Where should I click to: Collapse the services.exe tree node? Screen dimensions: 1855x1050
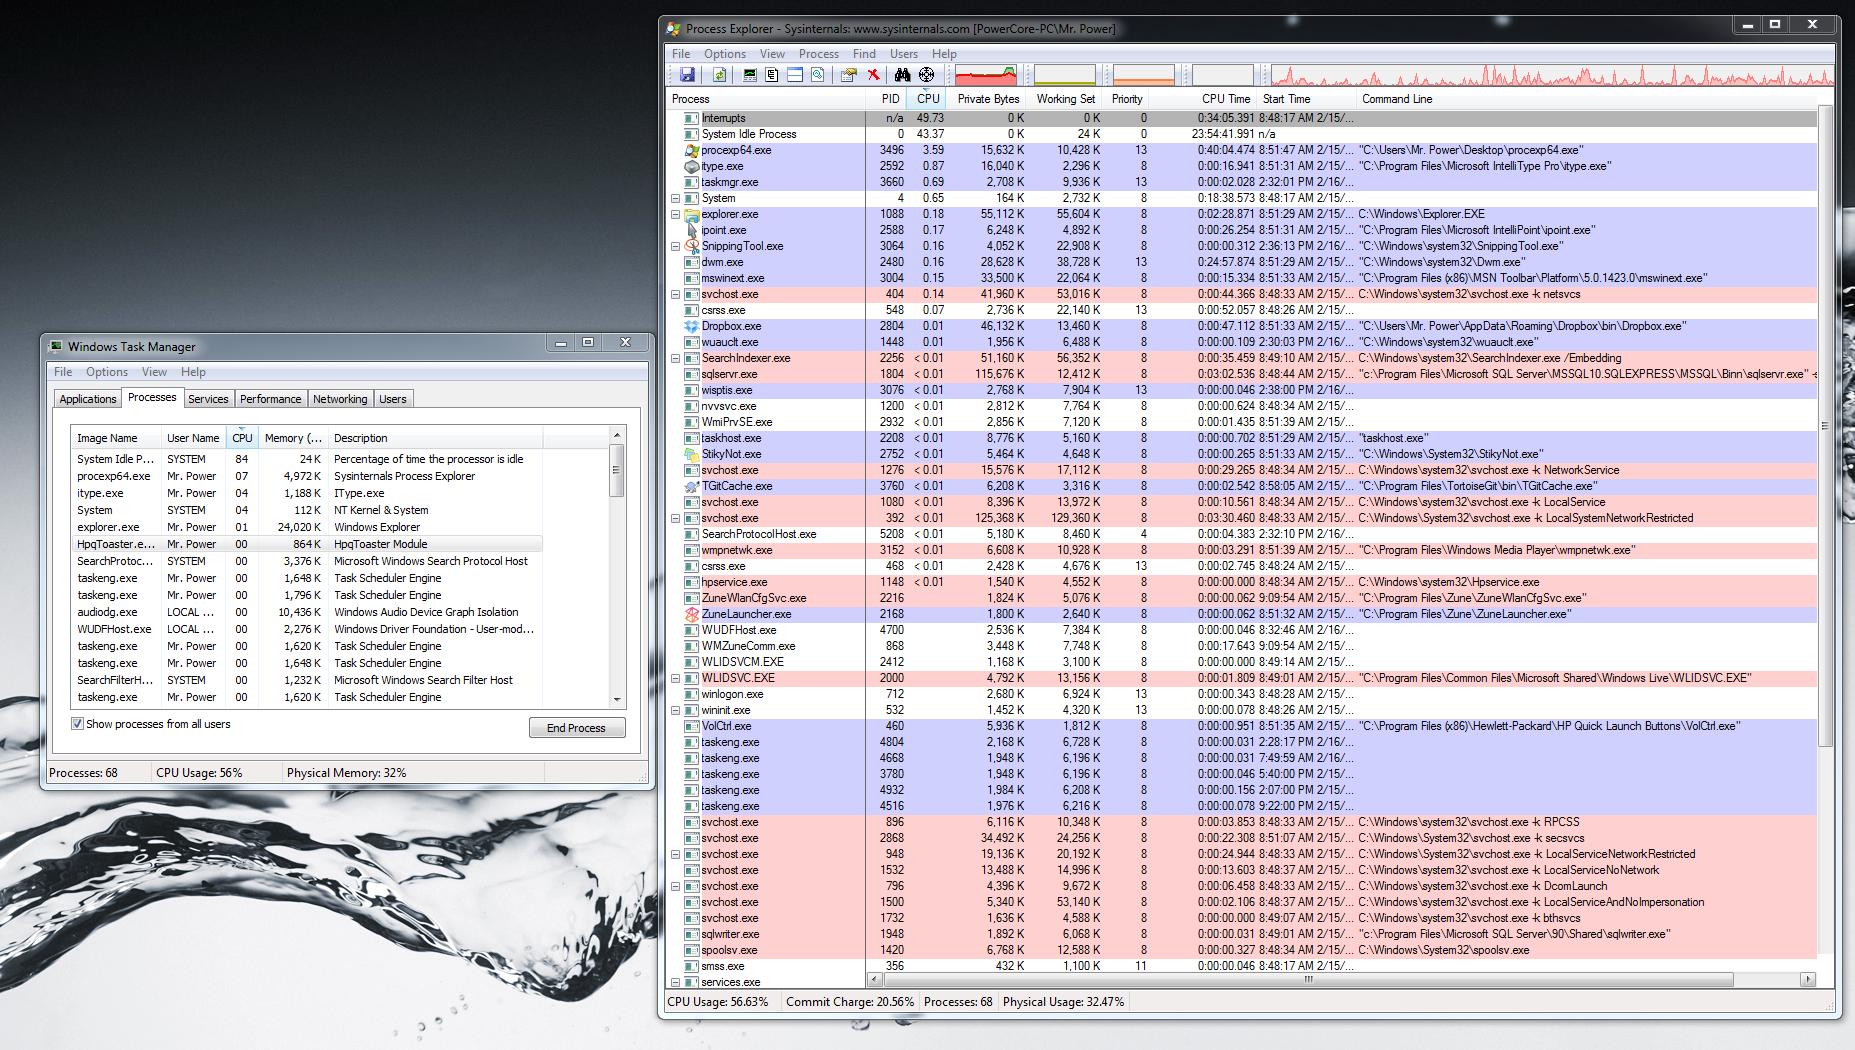click(675, 982)
